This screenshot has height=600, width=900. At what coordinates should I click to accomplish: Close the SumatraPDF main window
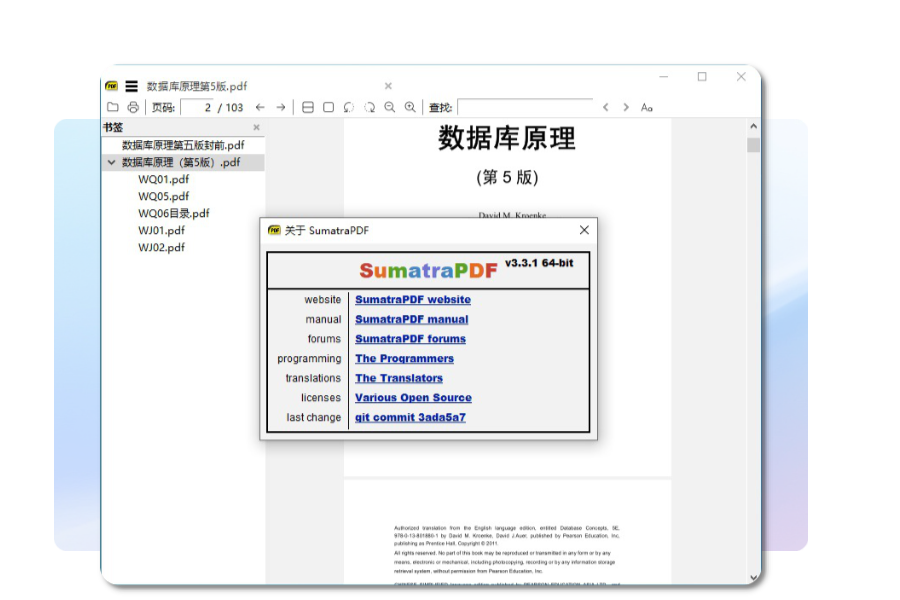(741, 76)
